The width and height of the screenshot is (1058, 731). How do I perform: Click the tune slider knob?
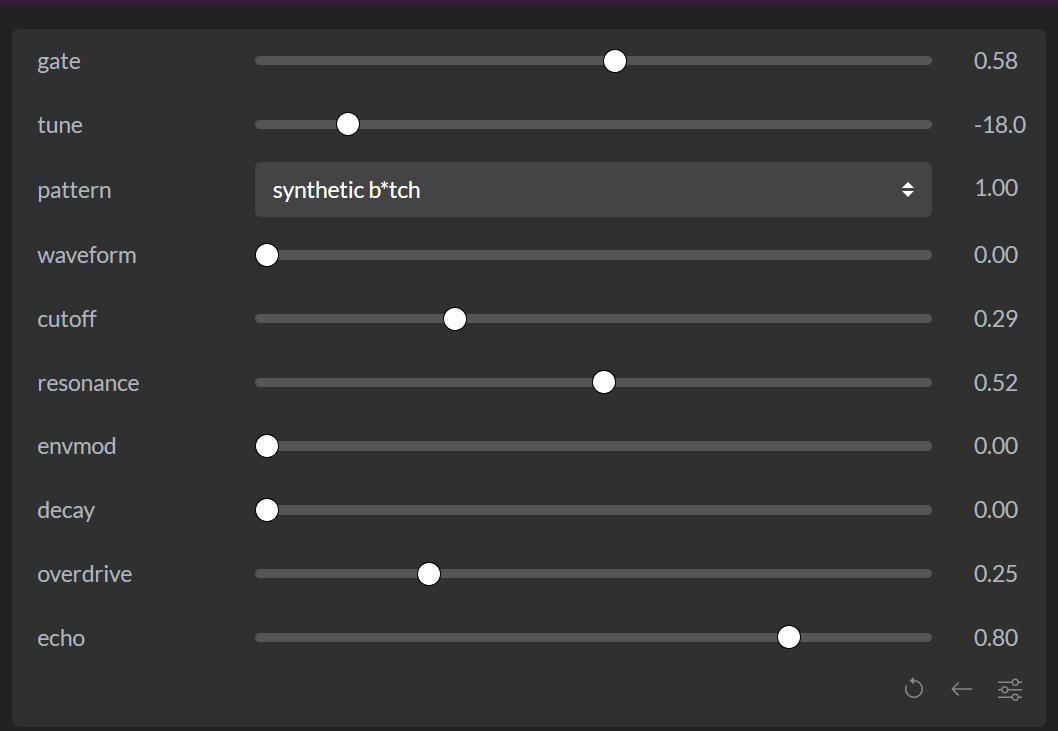[347, 124]
